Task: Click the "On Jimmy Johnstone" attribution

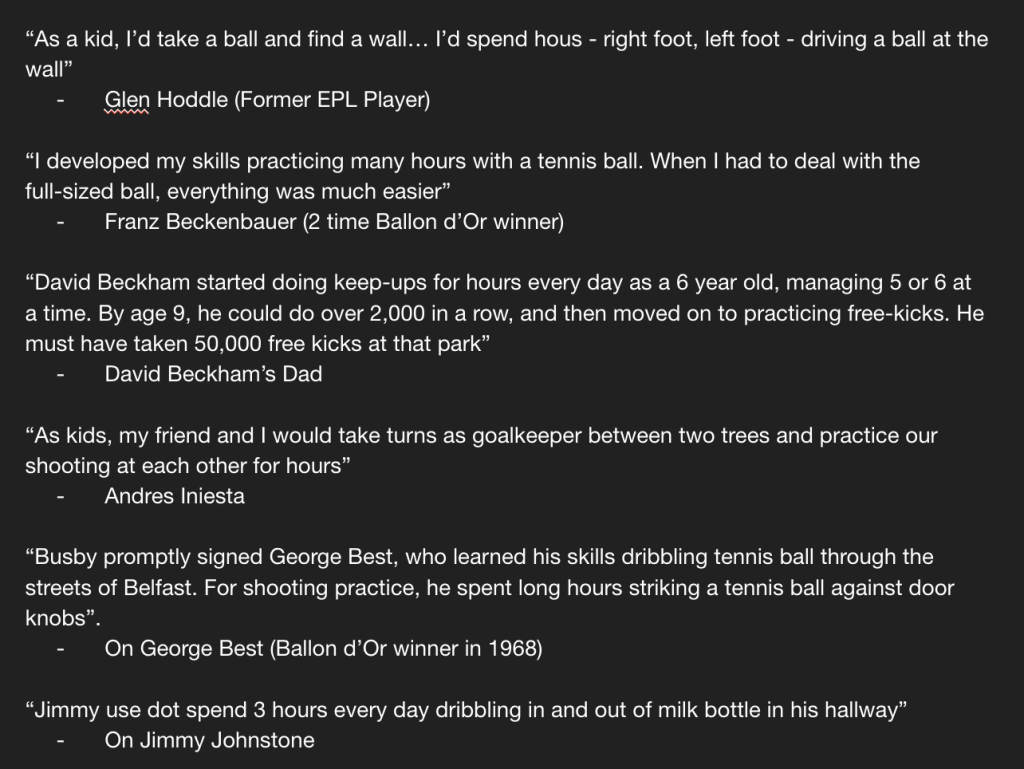Action: tap(209, 741)
